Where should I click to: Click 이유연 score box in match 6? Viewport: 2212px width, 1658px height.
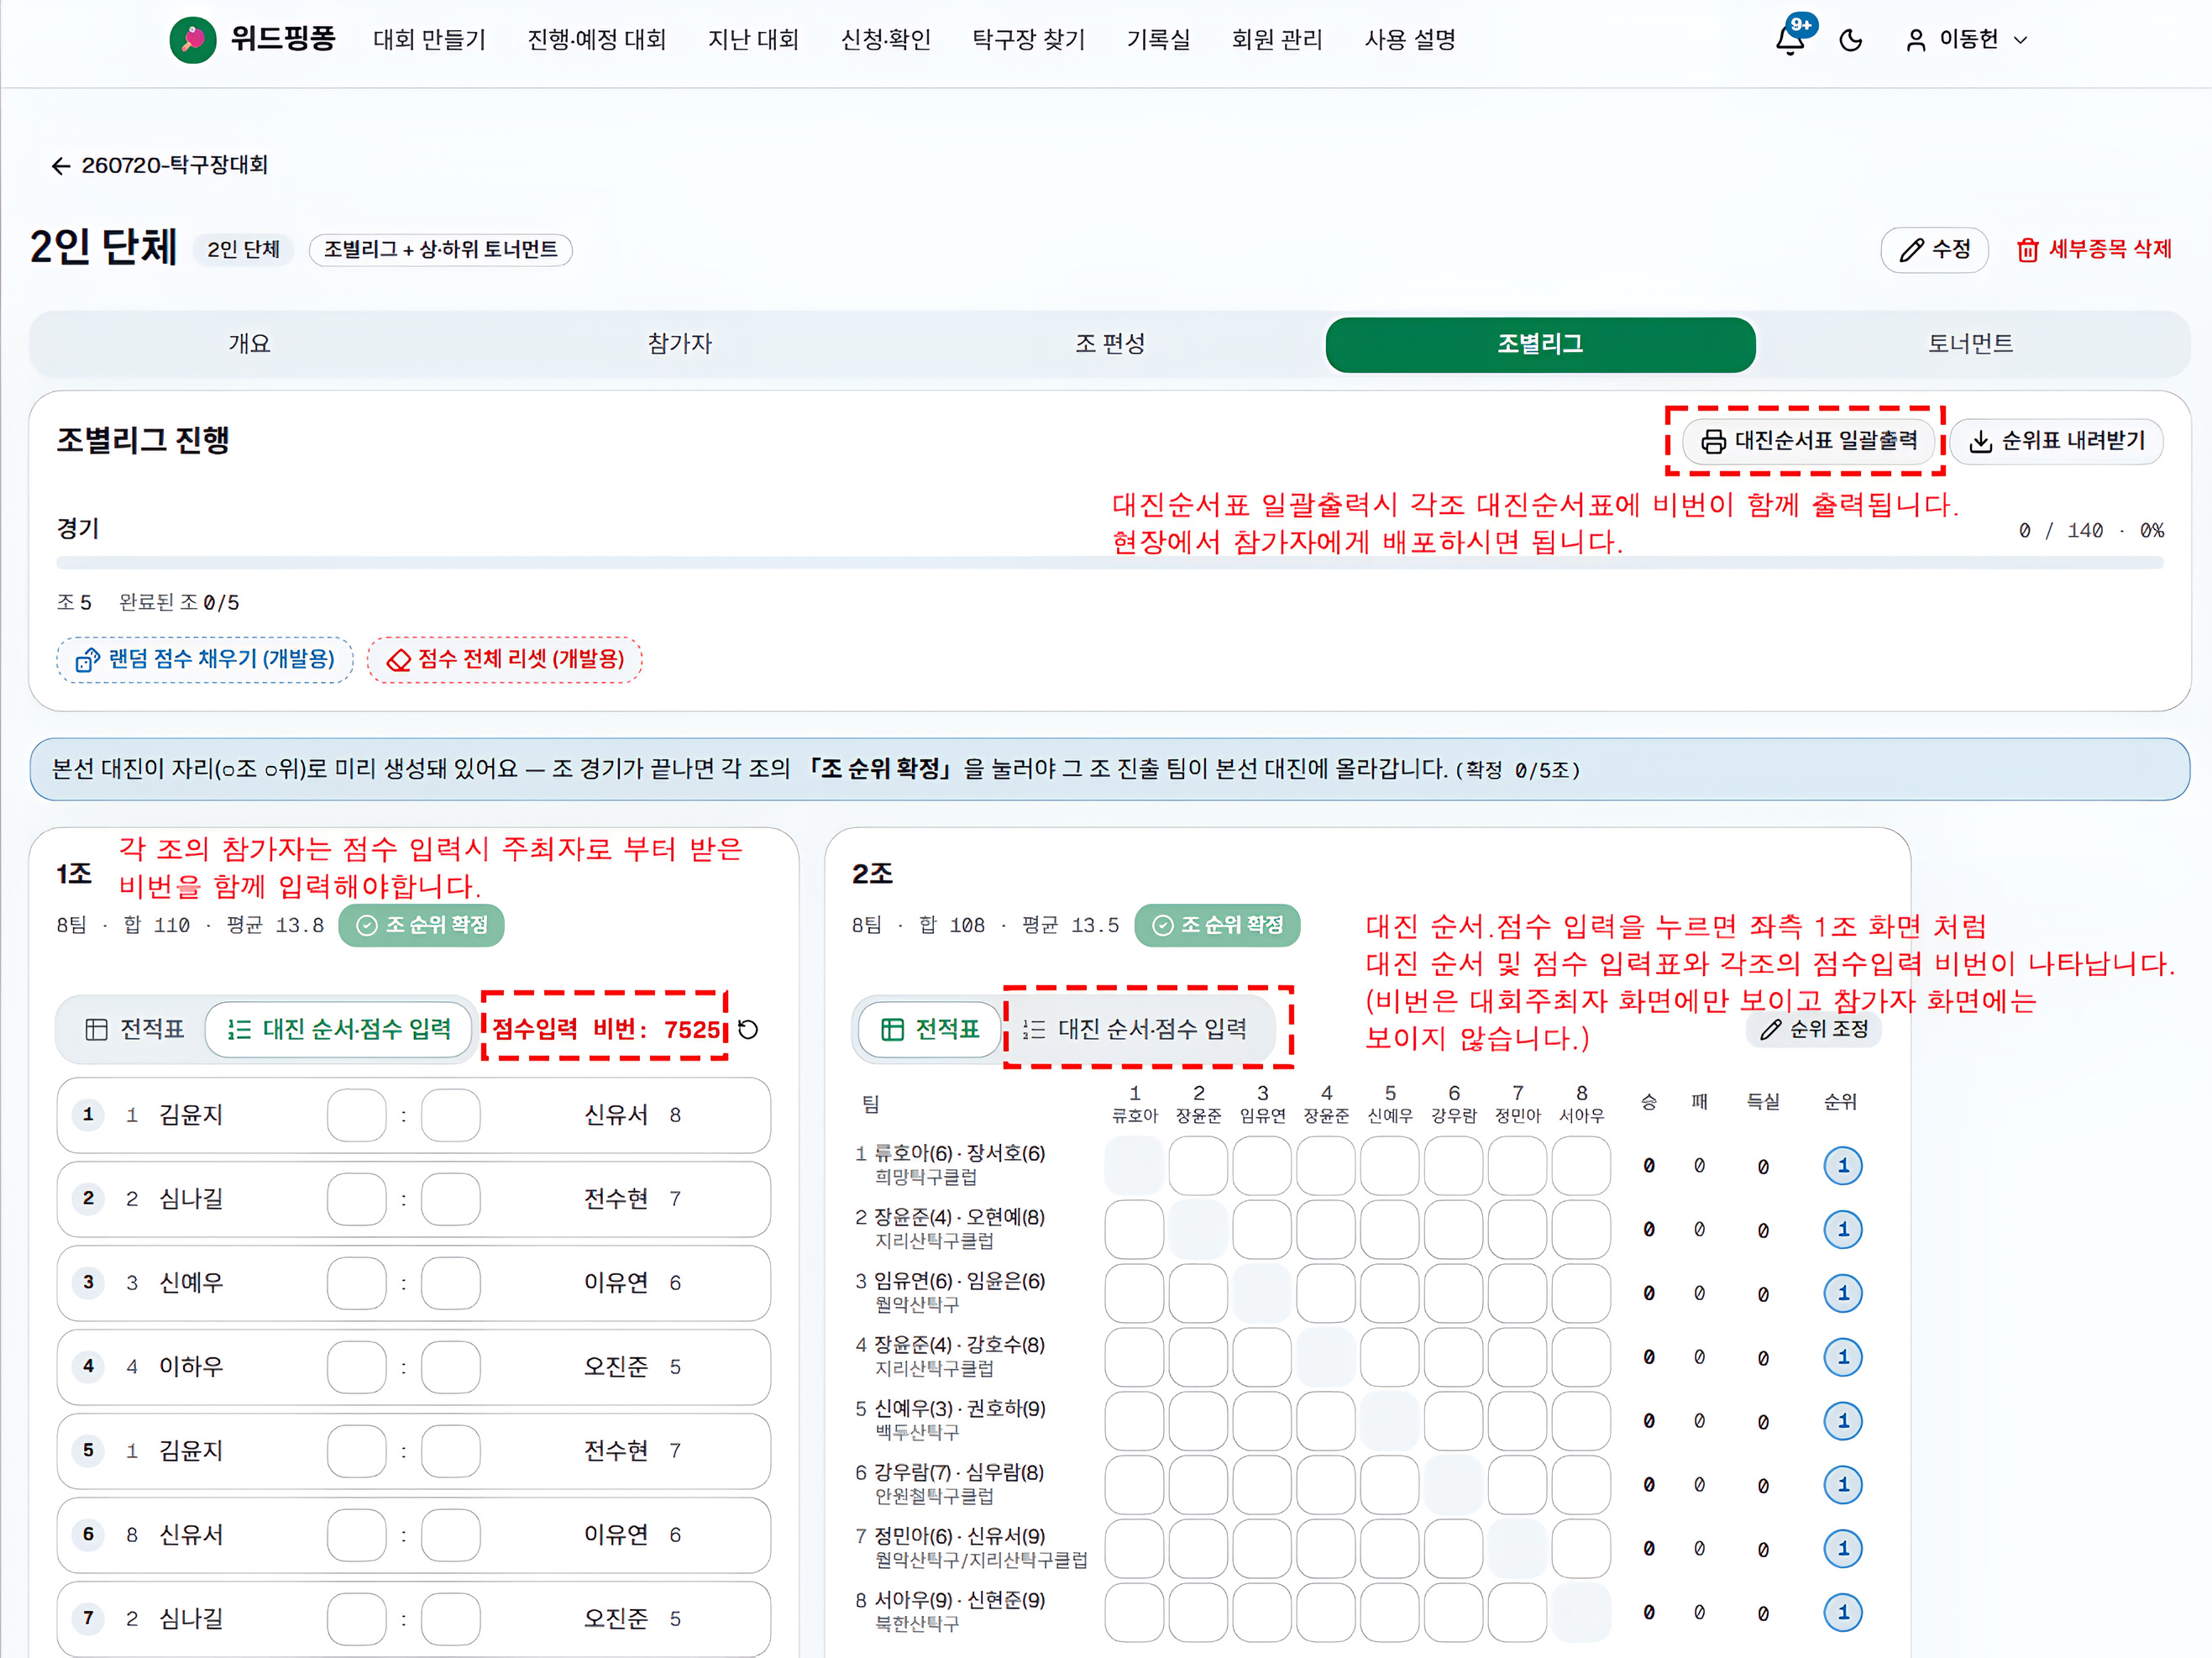[x=451, y=1535]
